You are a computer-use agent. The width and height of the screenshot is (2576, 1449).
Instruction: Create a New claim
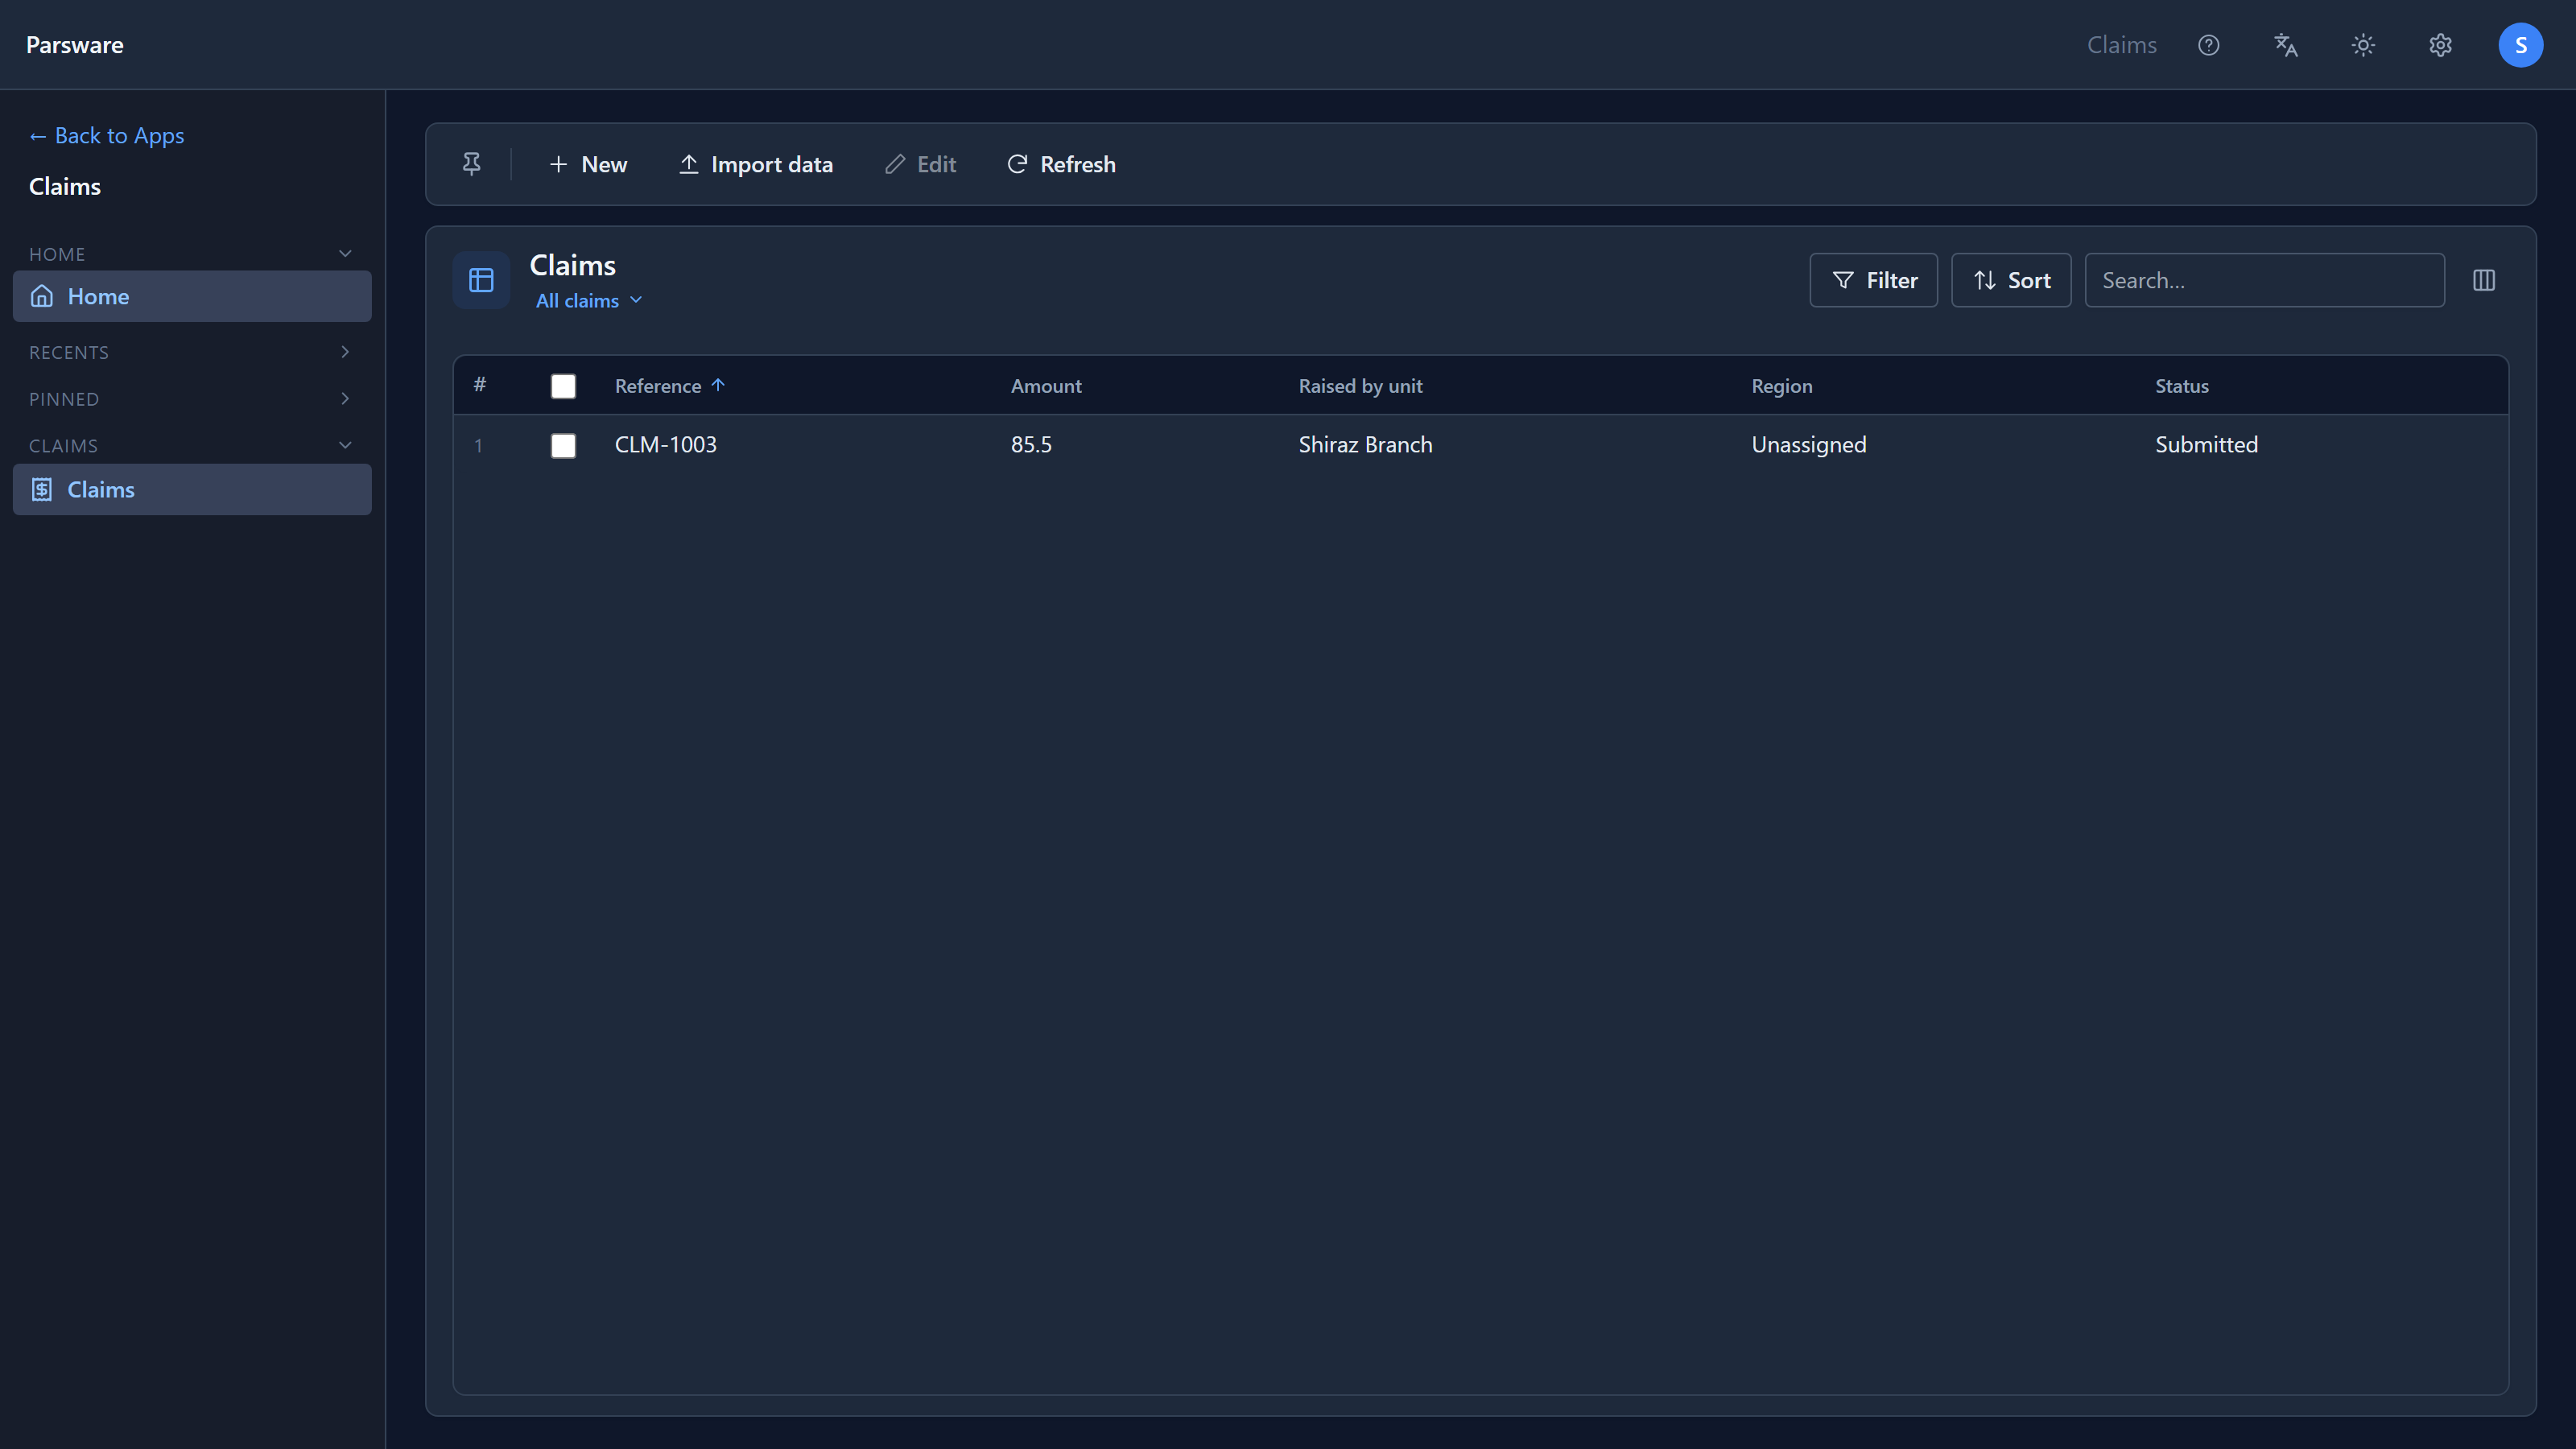(588, 164)
